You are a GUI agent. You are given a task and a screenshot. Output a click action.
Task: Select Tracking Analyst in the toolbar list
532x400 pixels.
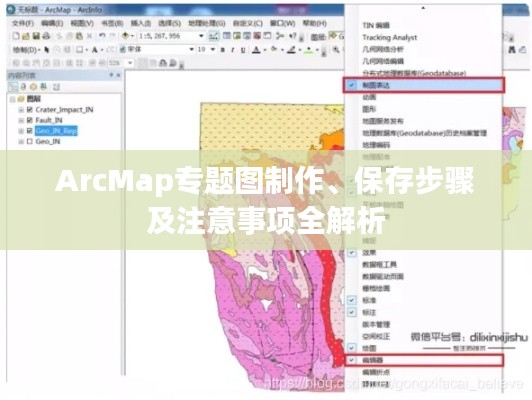click(390, 37)
